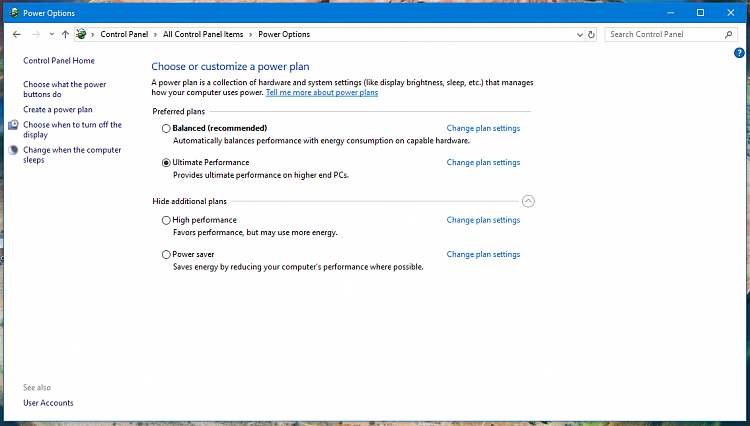Change plan settings for Power saver
Image resolution: width=750 pixels, height=426 pixels.
coord(483,254)
